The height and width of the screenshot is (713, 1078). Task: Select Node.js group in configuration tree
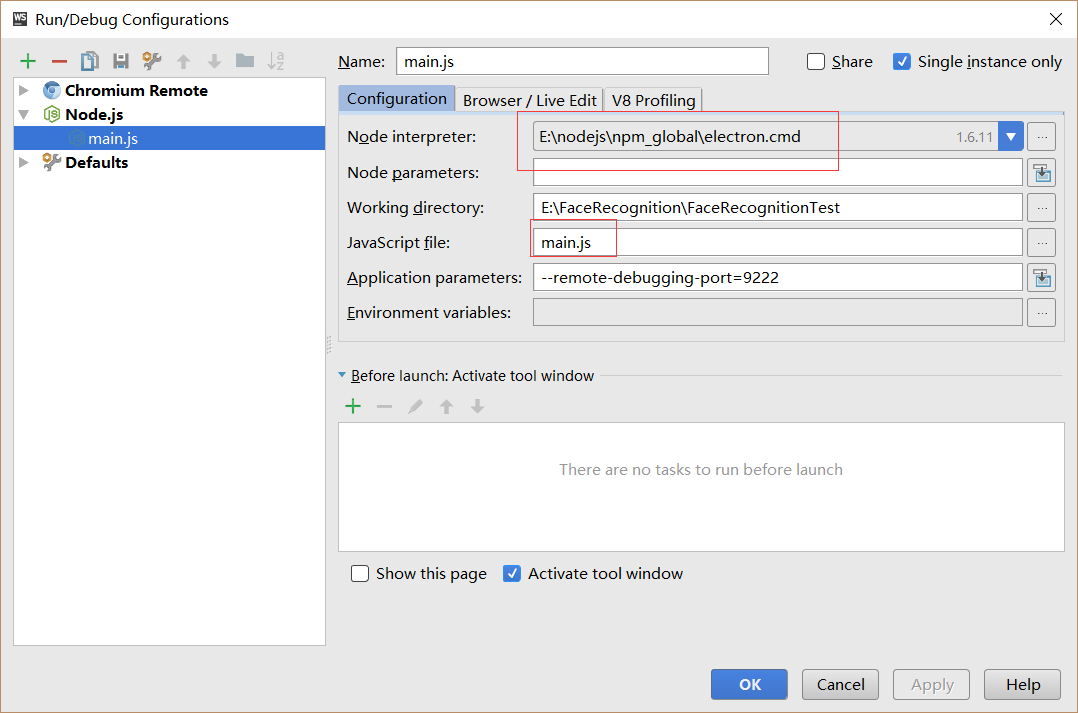coord(94,114)
